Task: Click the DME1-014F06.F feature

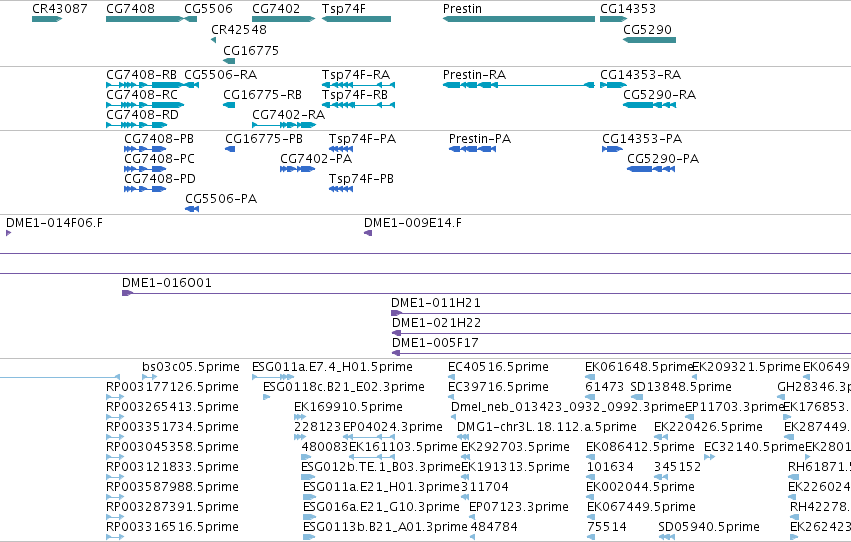Action: click(8, 233)
